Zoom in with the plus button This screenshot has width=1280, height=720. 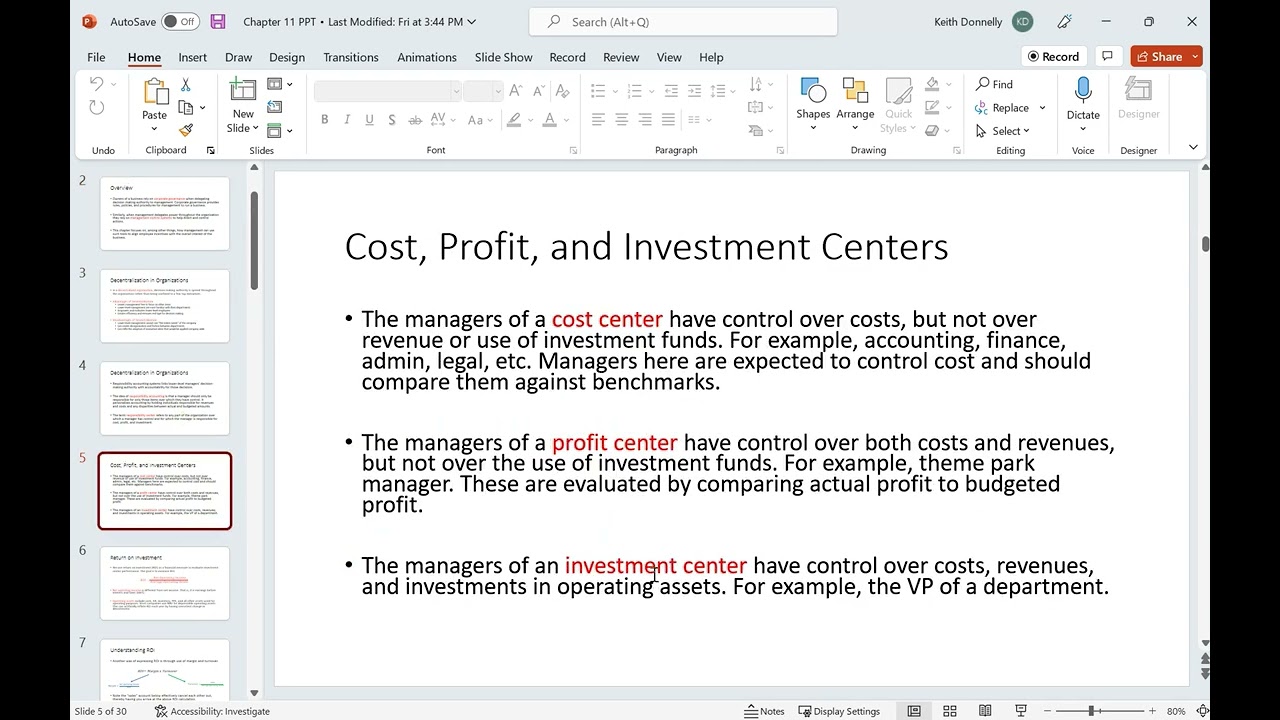(x=1152, y=711)
